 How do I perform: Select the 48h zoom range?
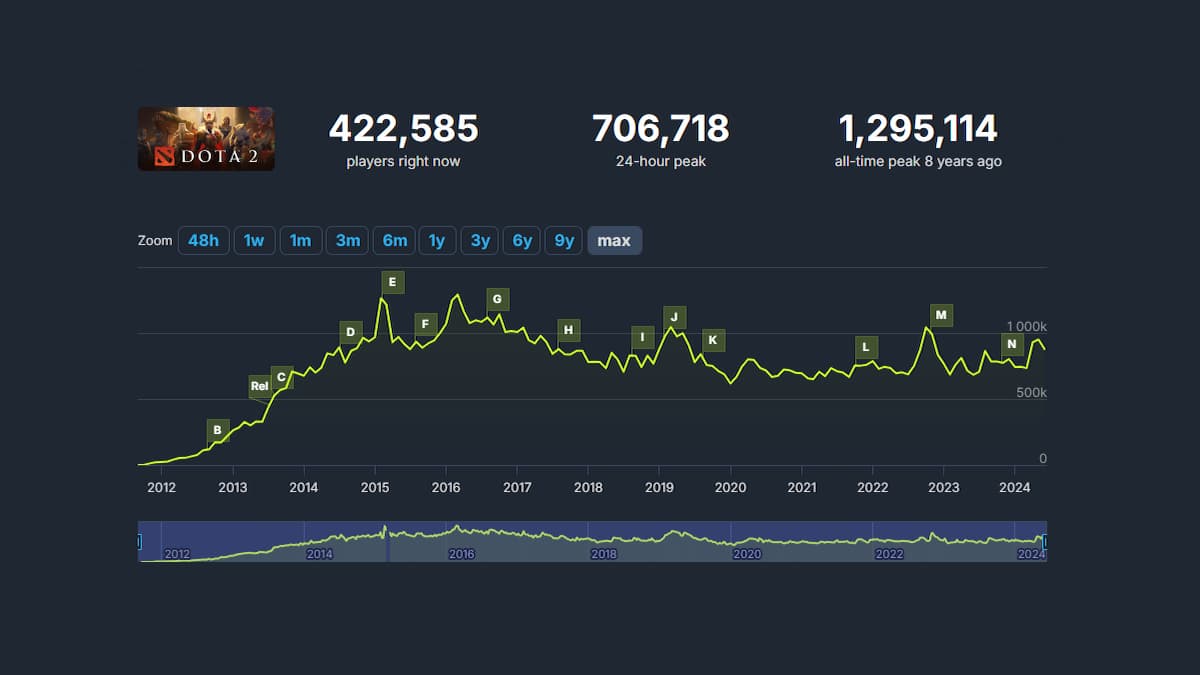[x=203, y=241]
